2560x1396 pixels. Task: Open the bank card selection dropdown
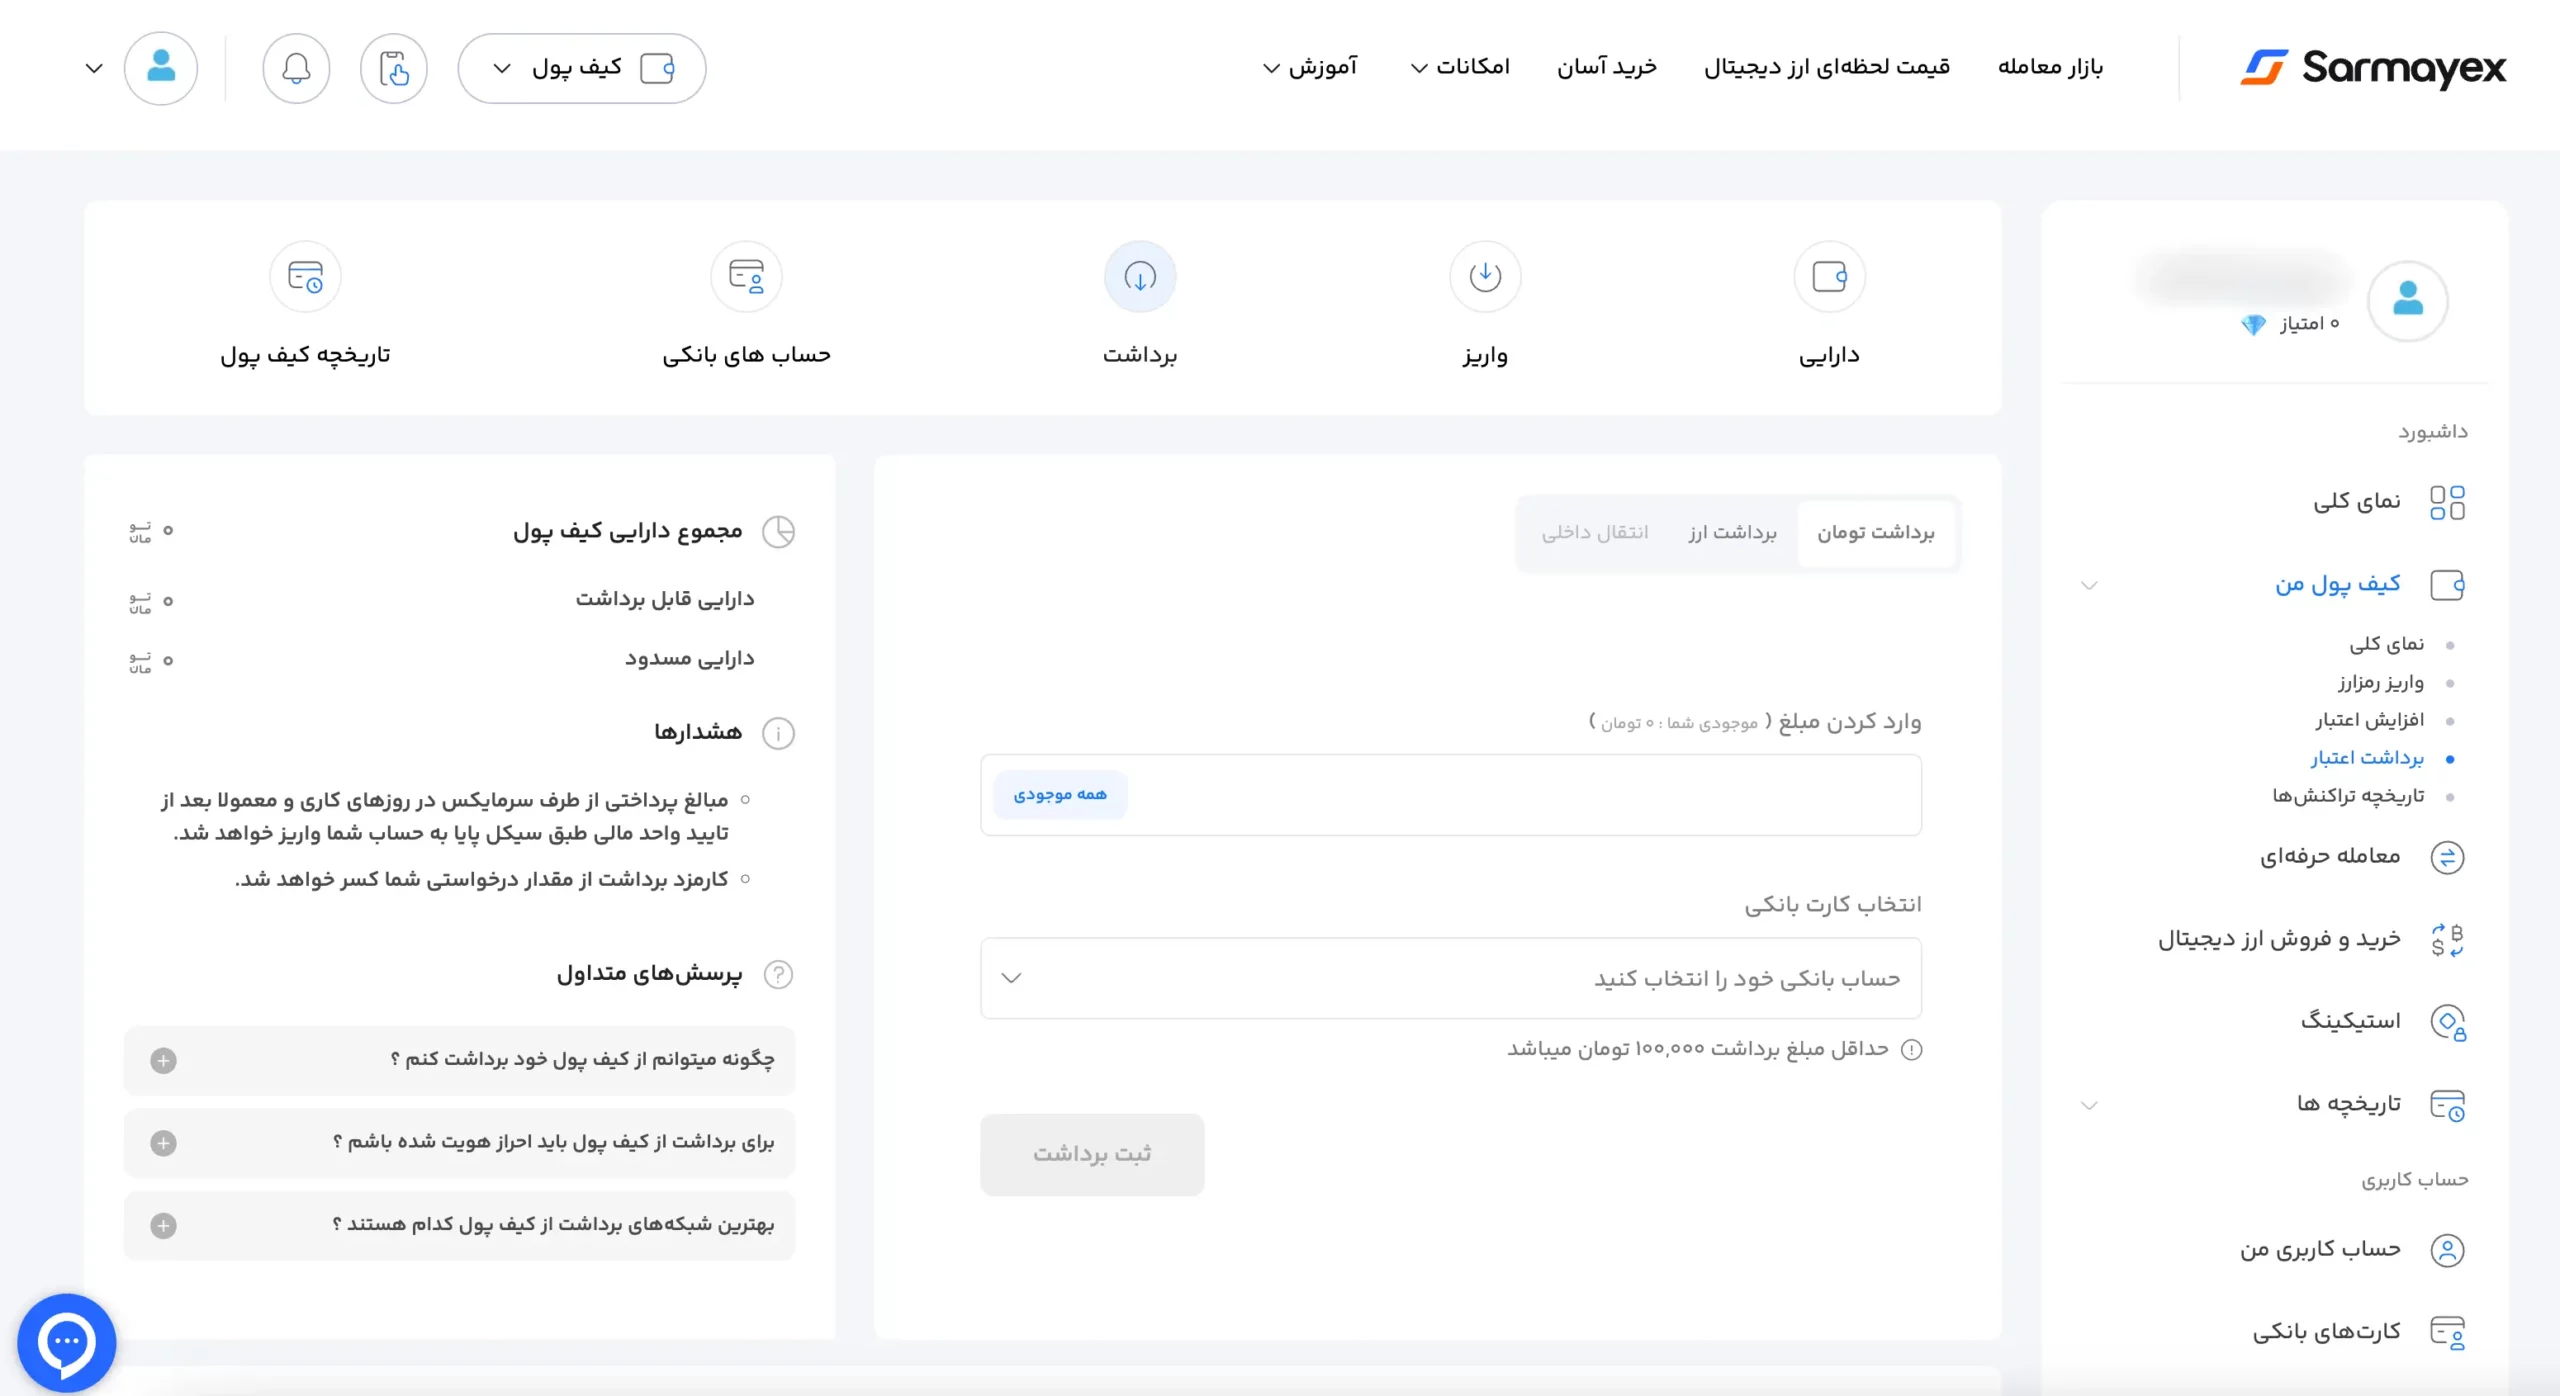(1450, 978)
